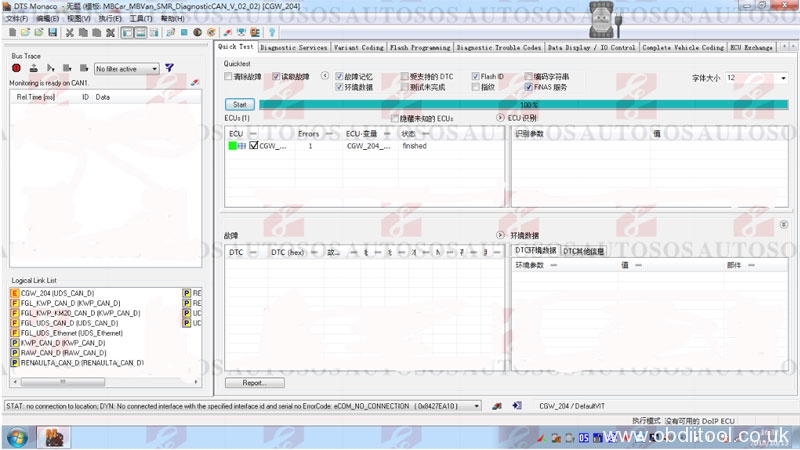Switch to the Flash Programming tab
Viewport: 800px width, 450px height.
tap(420, 47)
